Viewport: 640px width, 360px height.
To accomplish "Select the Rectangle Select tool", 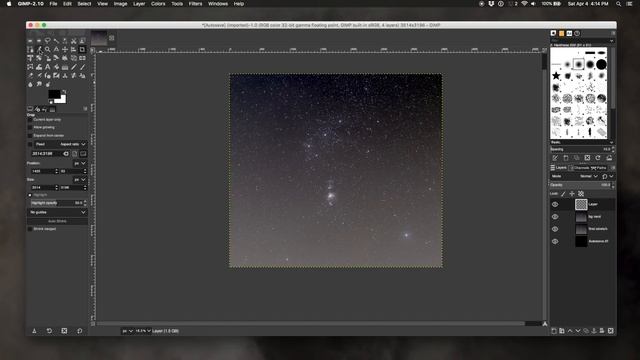I will pos(30,41).
